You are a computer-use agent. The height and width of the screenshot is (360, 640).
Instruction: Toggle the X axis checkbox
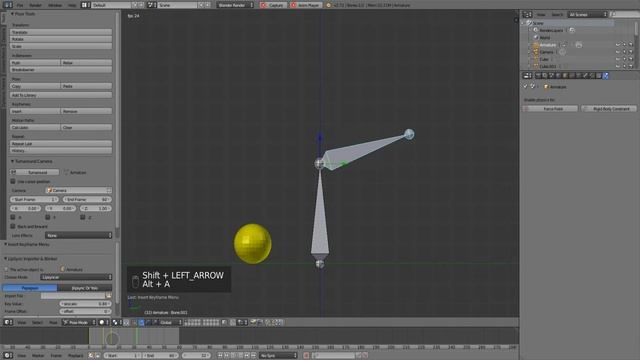click(13, 217)
